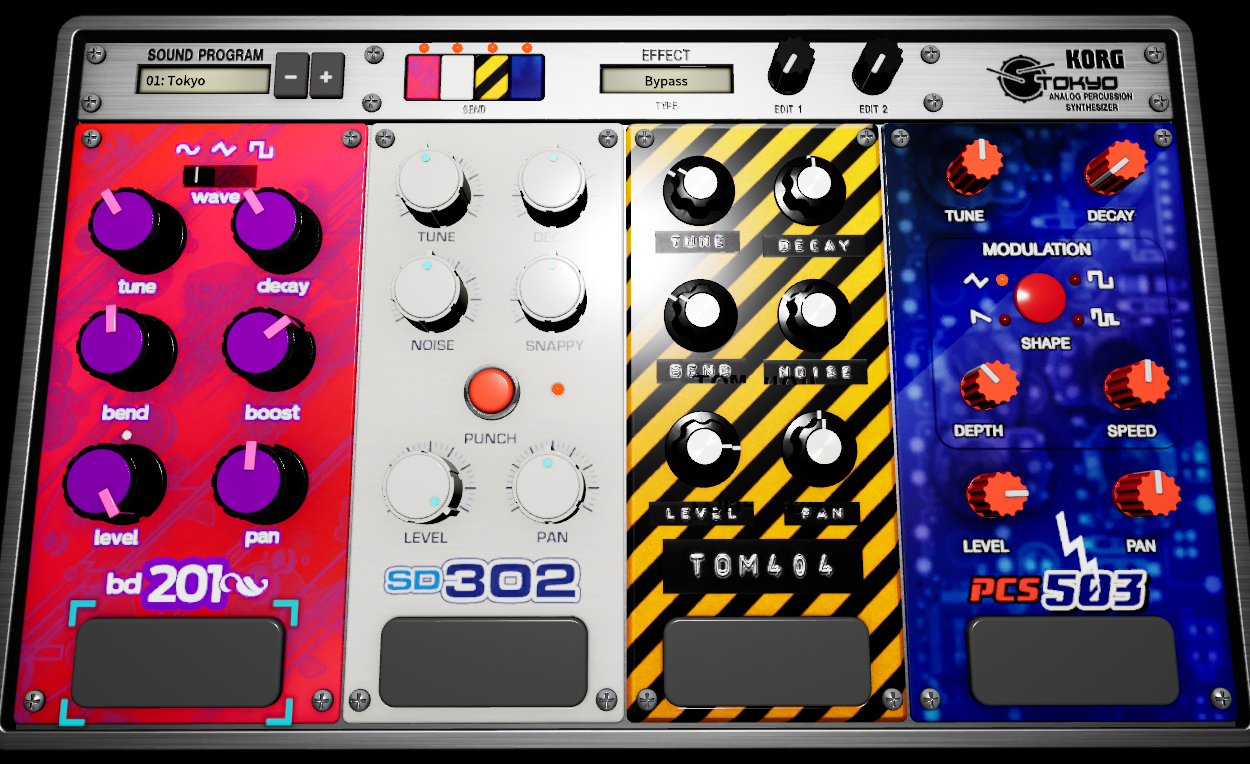Toggle the bd201 wave selector switch
Screen dimensions: 1250x764
click(x=219, y=176)
